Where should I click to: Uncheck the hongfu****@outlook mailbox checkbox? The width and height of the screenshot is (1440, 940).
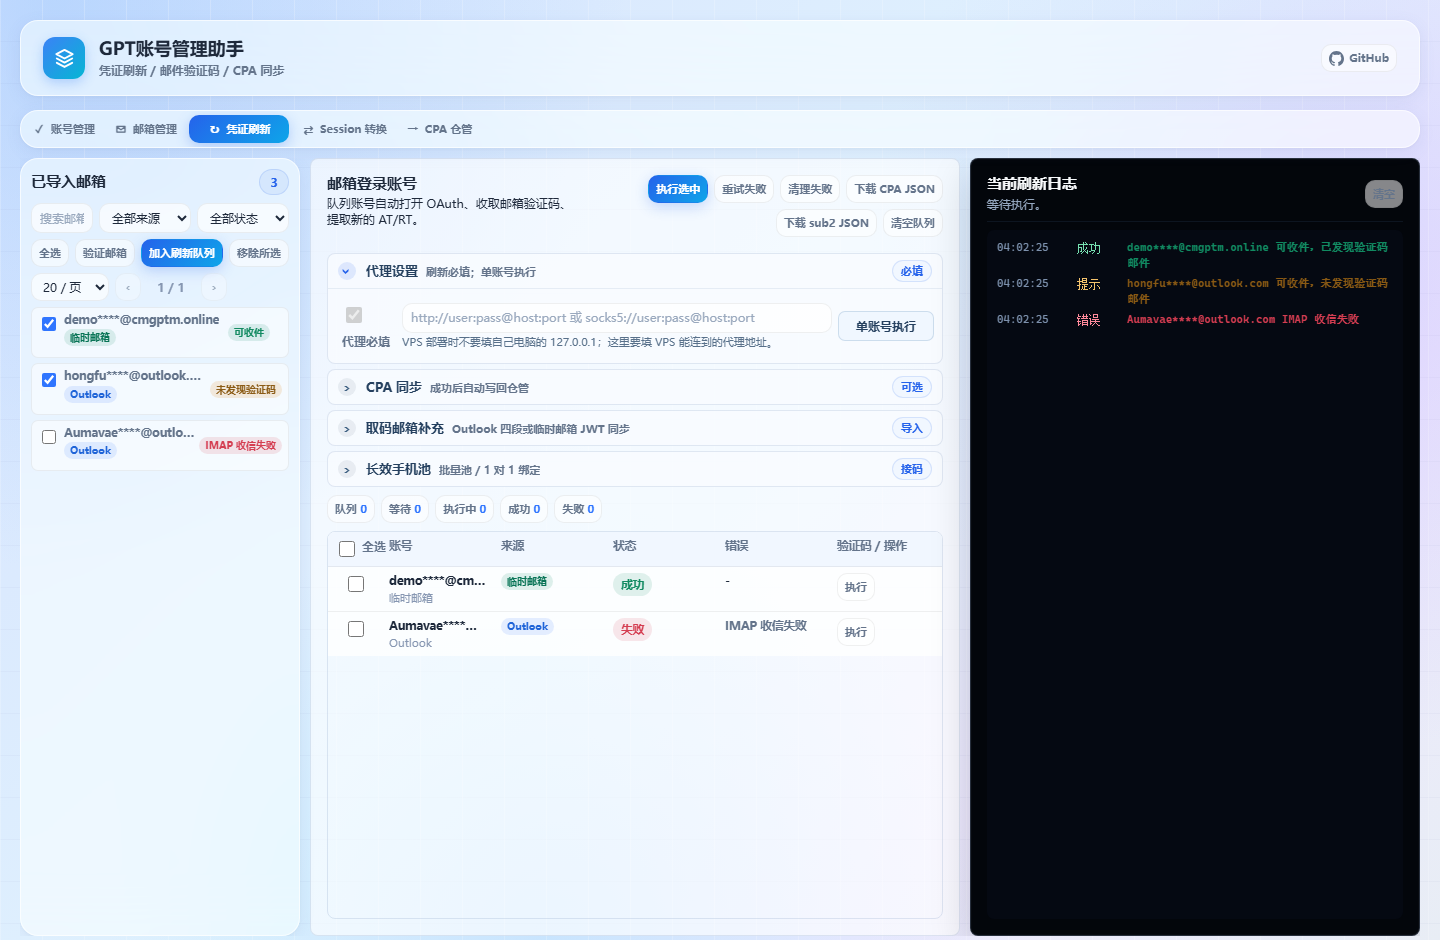click(x=49, y=380)
